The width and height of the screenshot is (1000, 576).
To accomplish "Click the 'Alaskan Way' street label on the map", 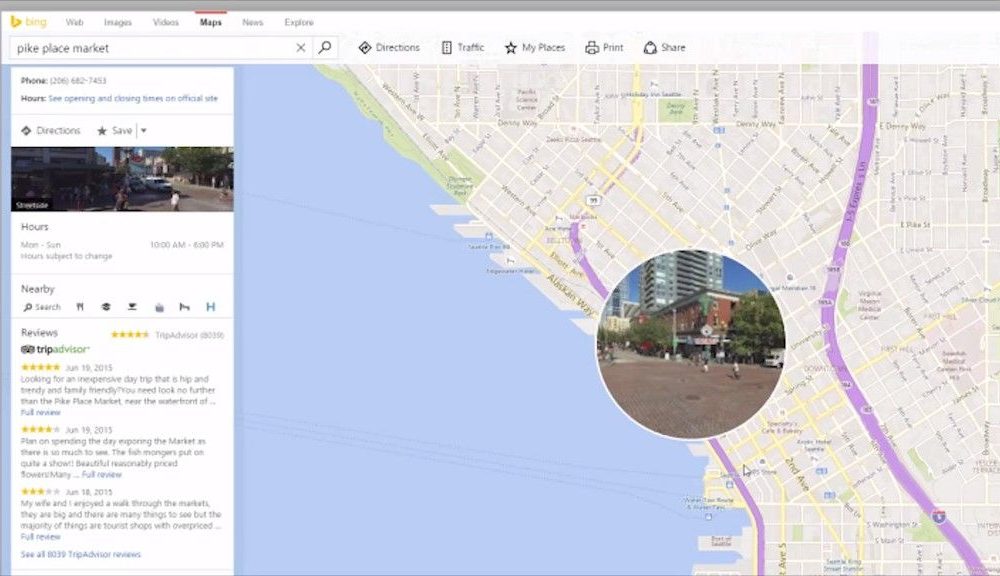I will coord(571,295).
